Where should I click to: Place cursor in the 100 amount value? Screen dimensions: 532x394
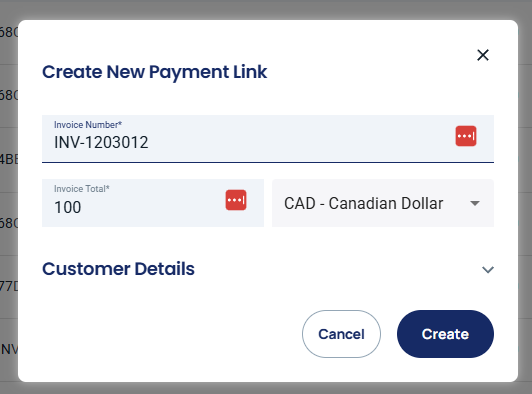click(68, 207)
